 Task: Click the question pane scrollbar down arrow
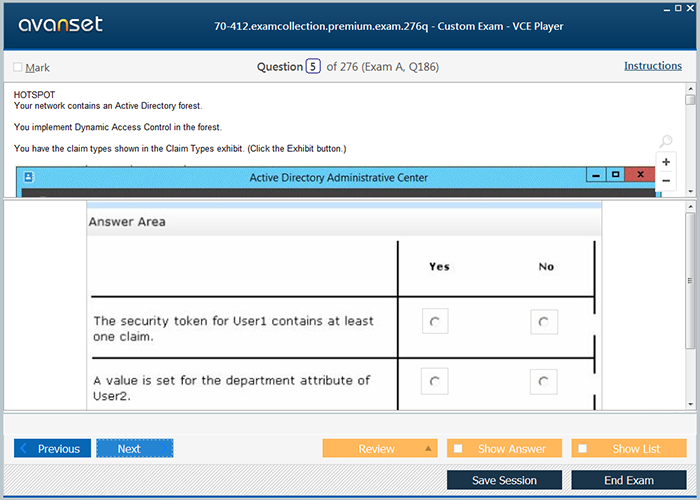pyautogui.click(x=690, y=192)
